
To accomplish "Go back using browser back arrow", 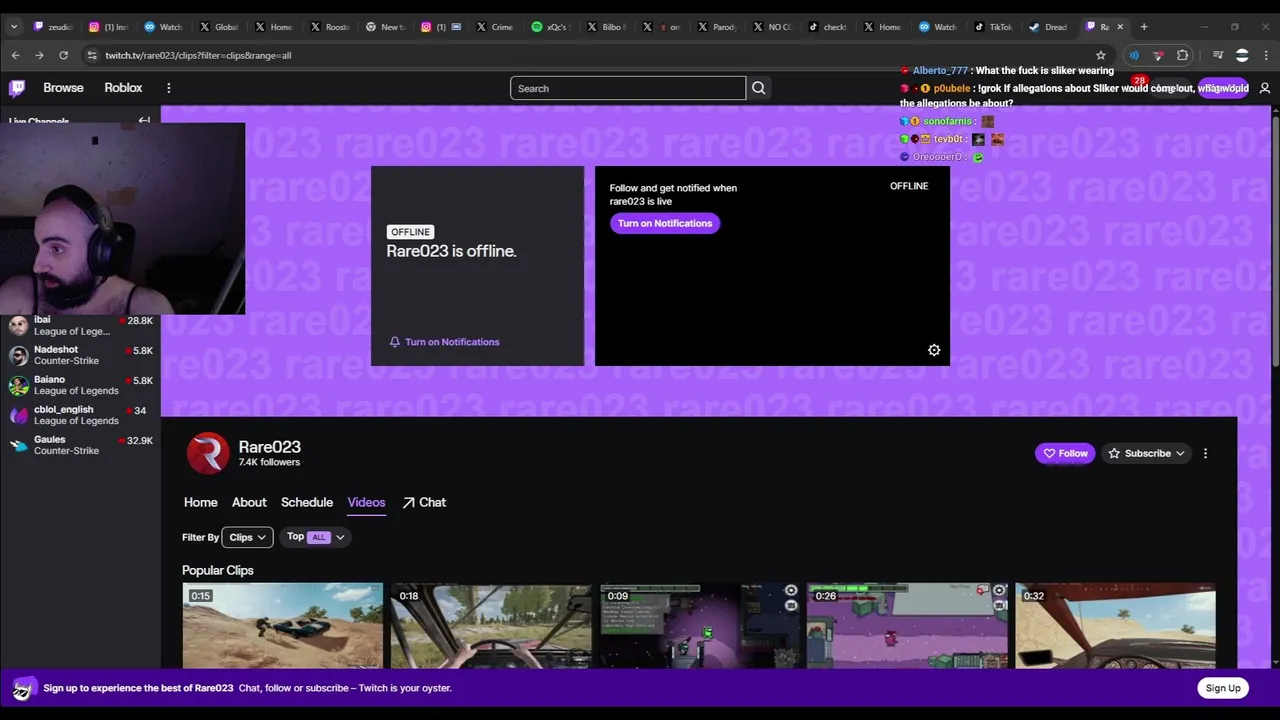I will [x=15, y=55].
